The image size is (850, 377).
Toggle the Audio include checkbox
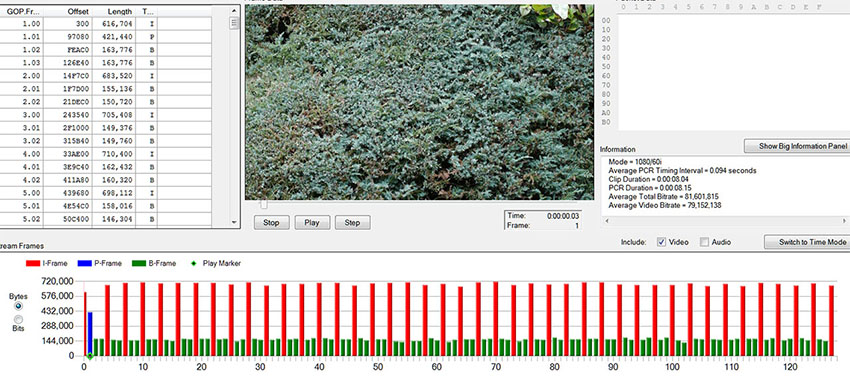tap(704, 242)
